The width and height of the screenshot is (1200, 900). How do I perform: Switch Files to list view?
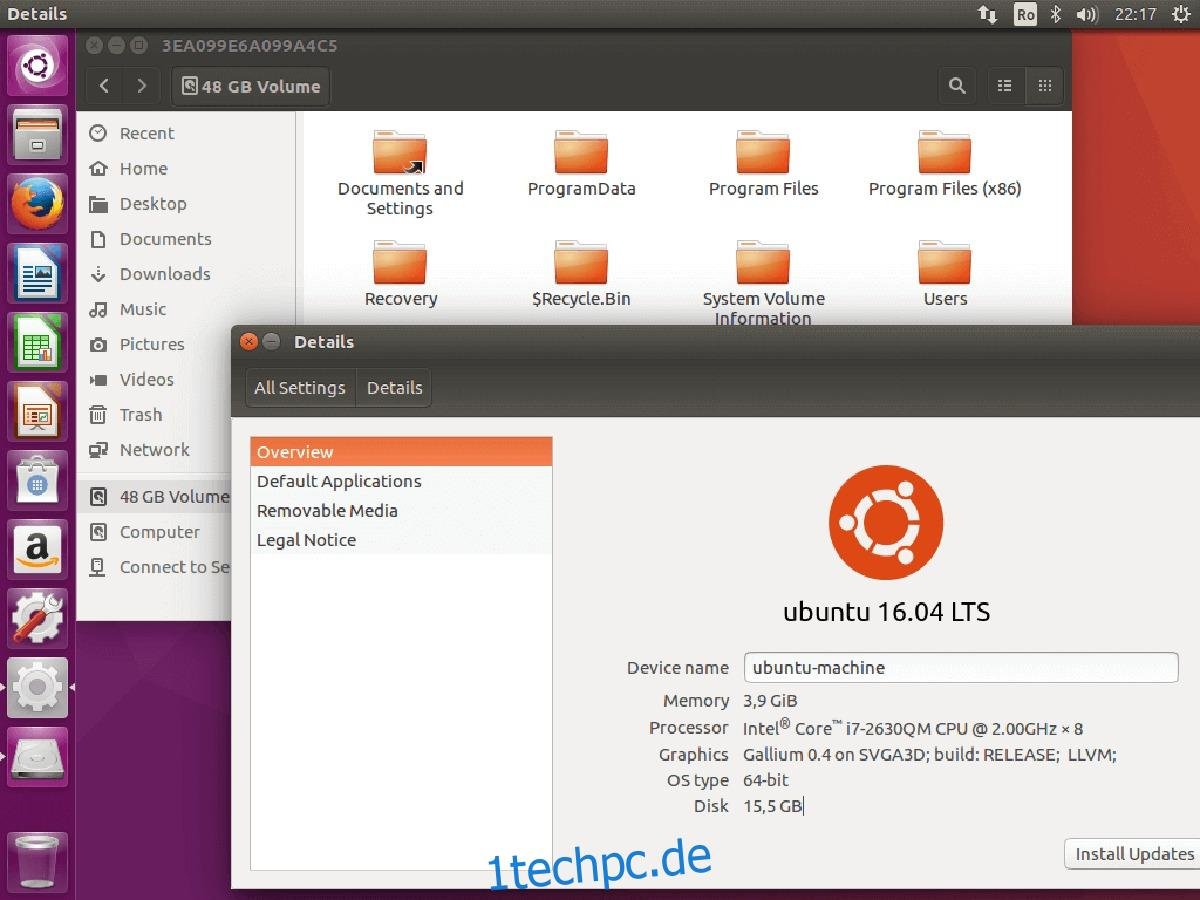1005,86
